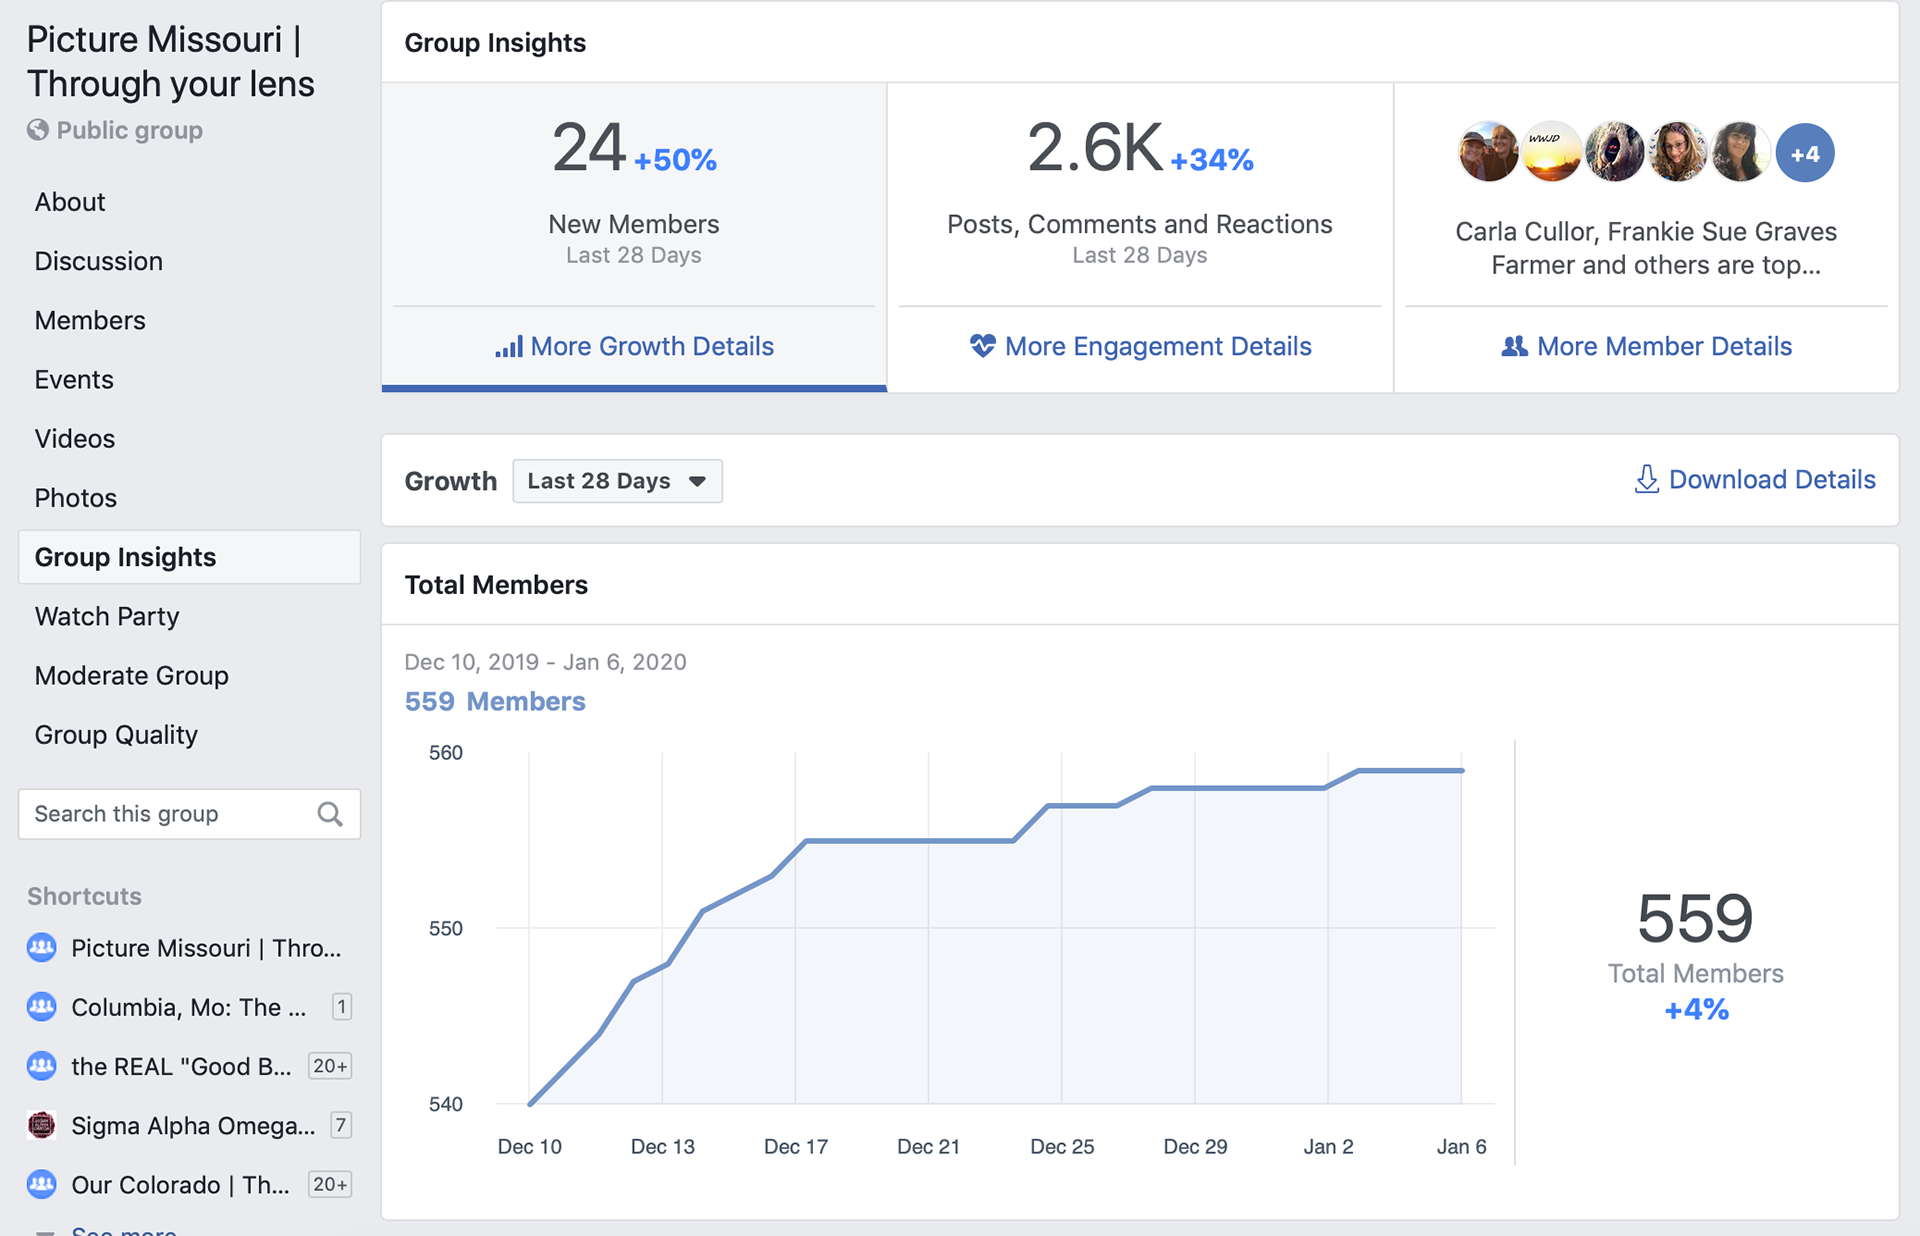
Task: Click the group title Picture Missouri
Action: [x=170, y=61]
